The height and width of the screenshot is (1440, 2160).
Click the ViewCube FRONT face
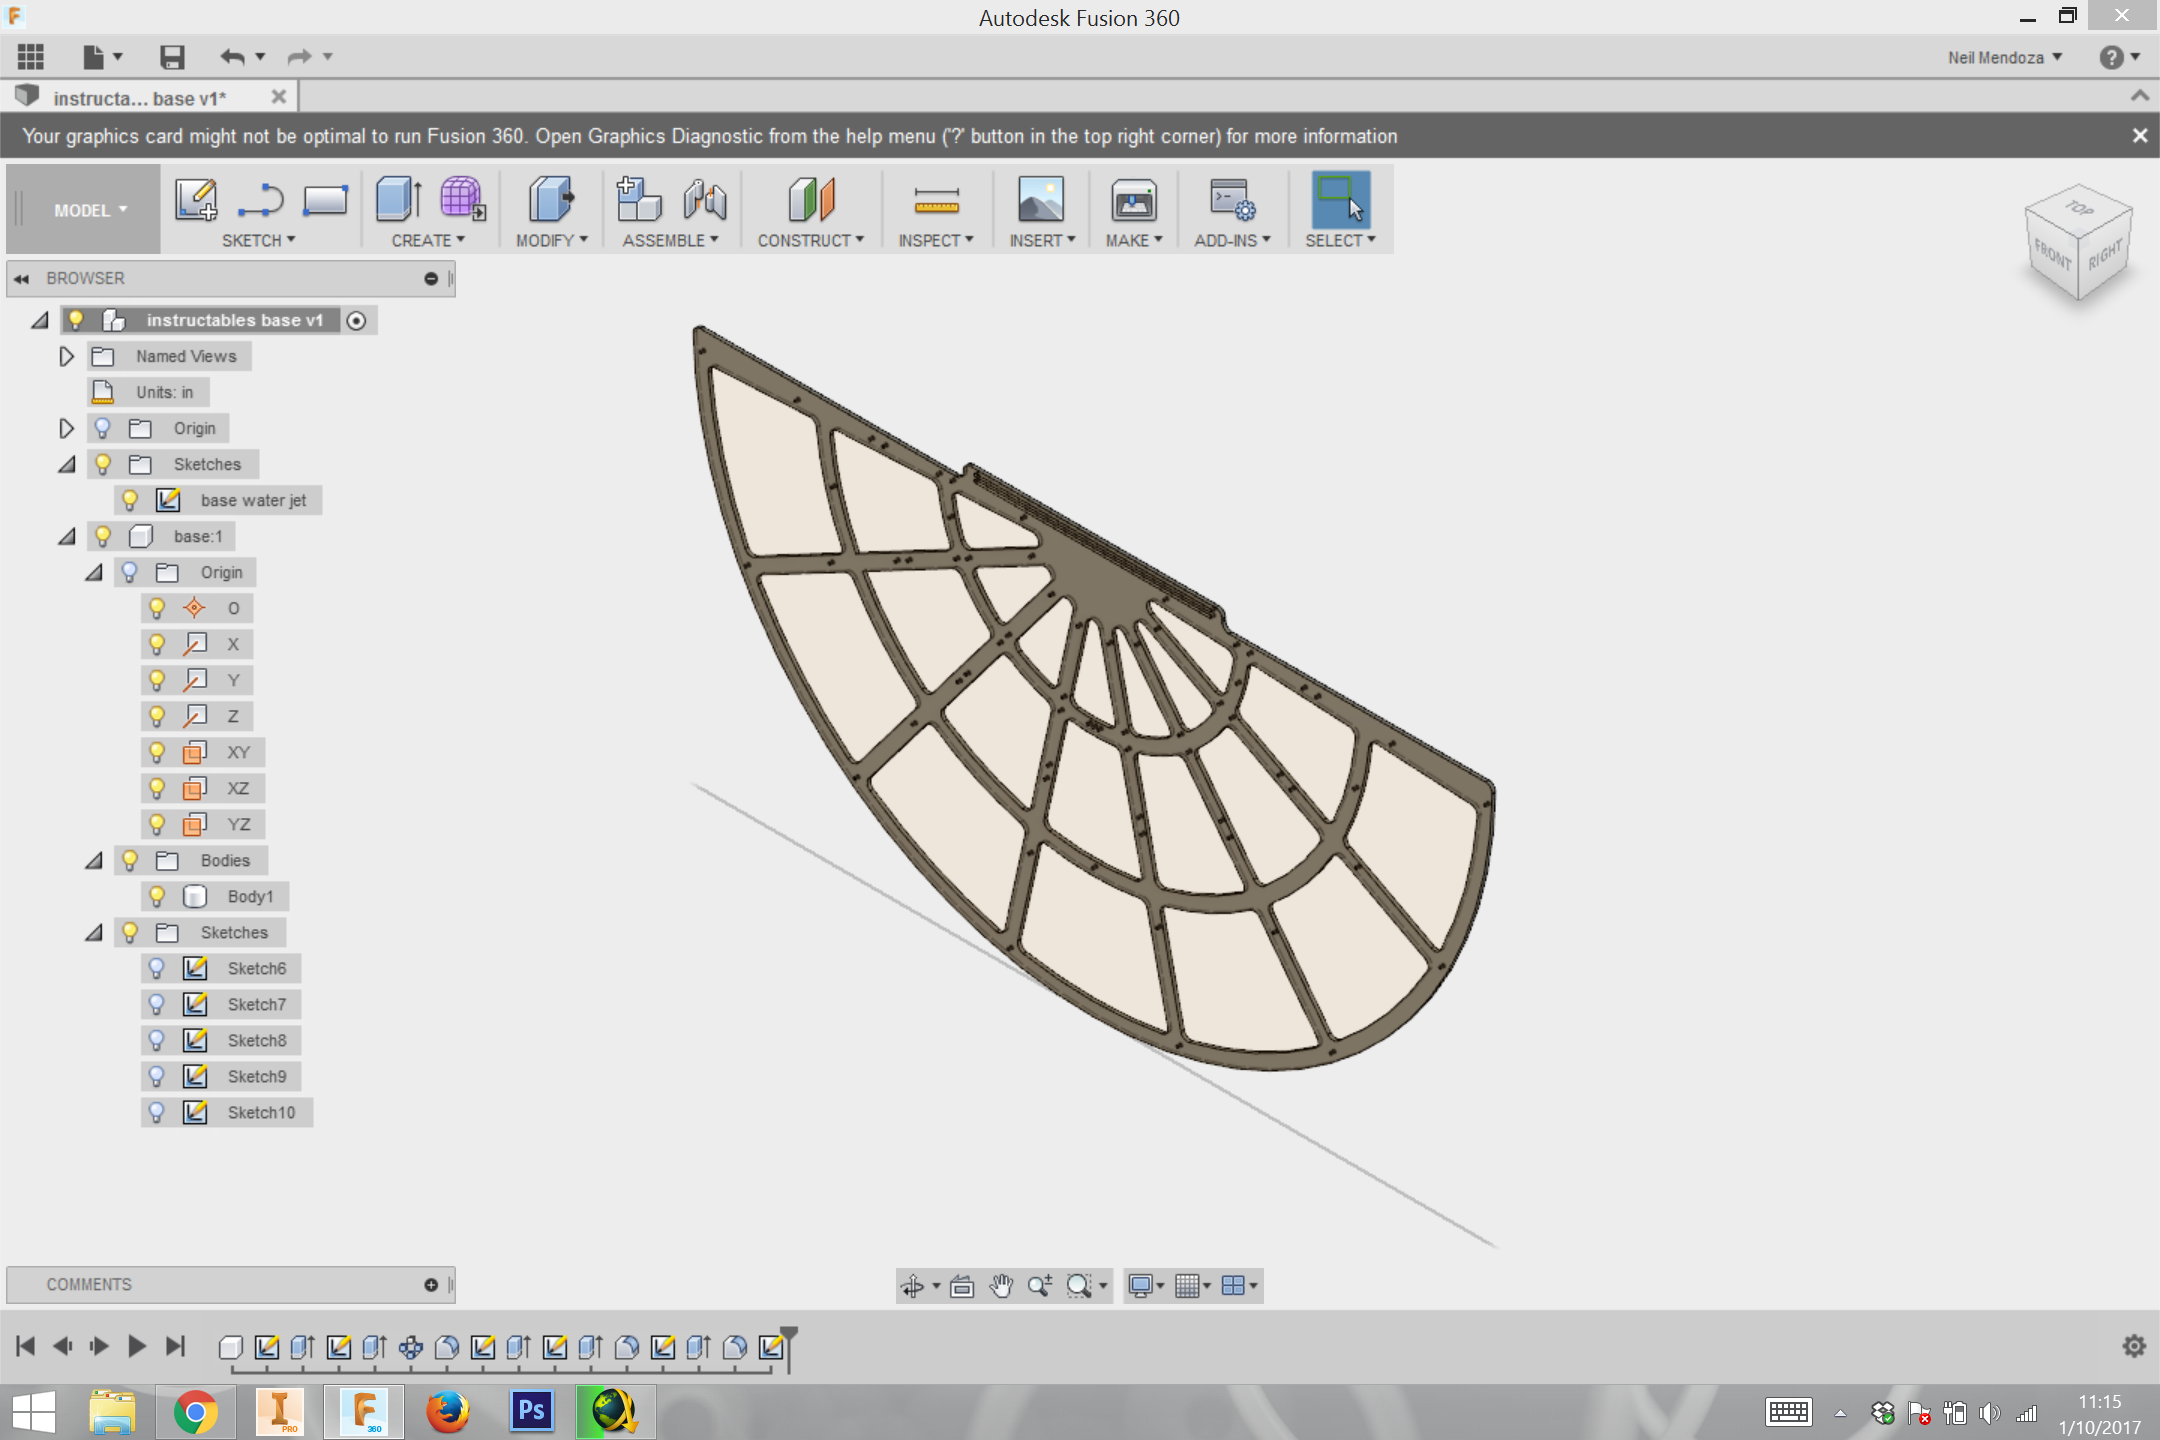pos(2052,256)
